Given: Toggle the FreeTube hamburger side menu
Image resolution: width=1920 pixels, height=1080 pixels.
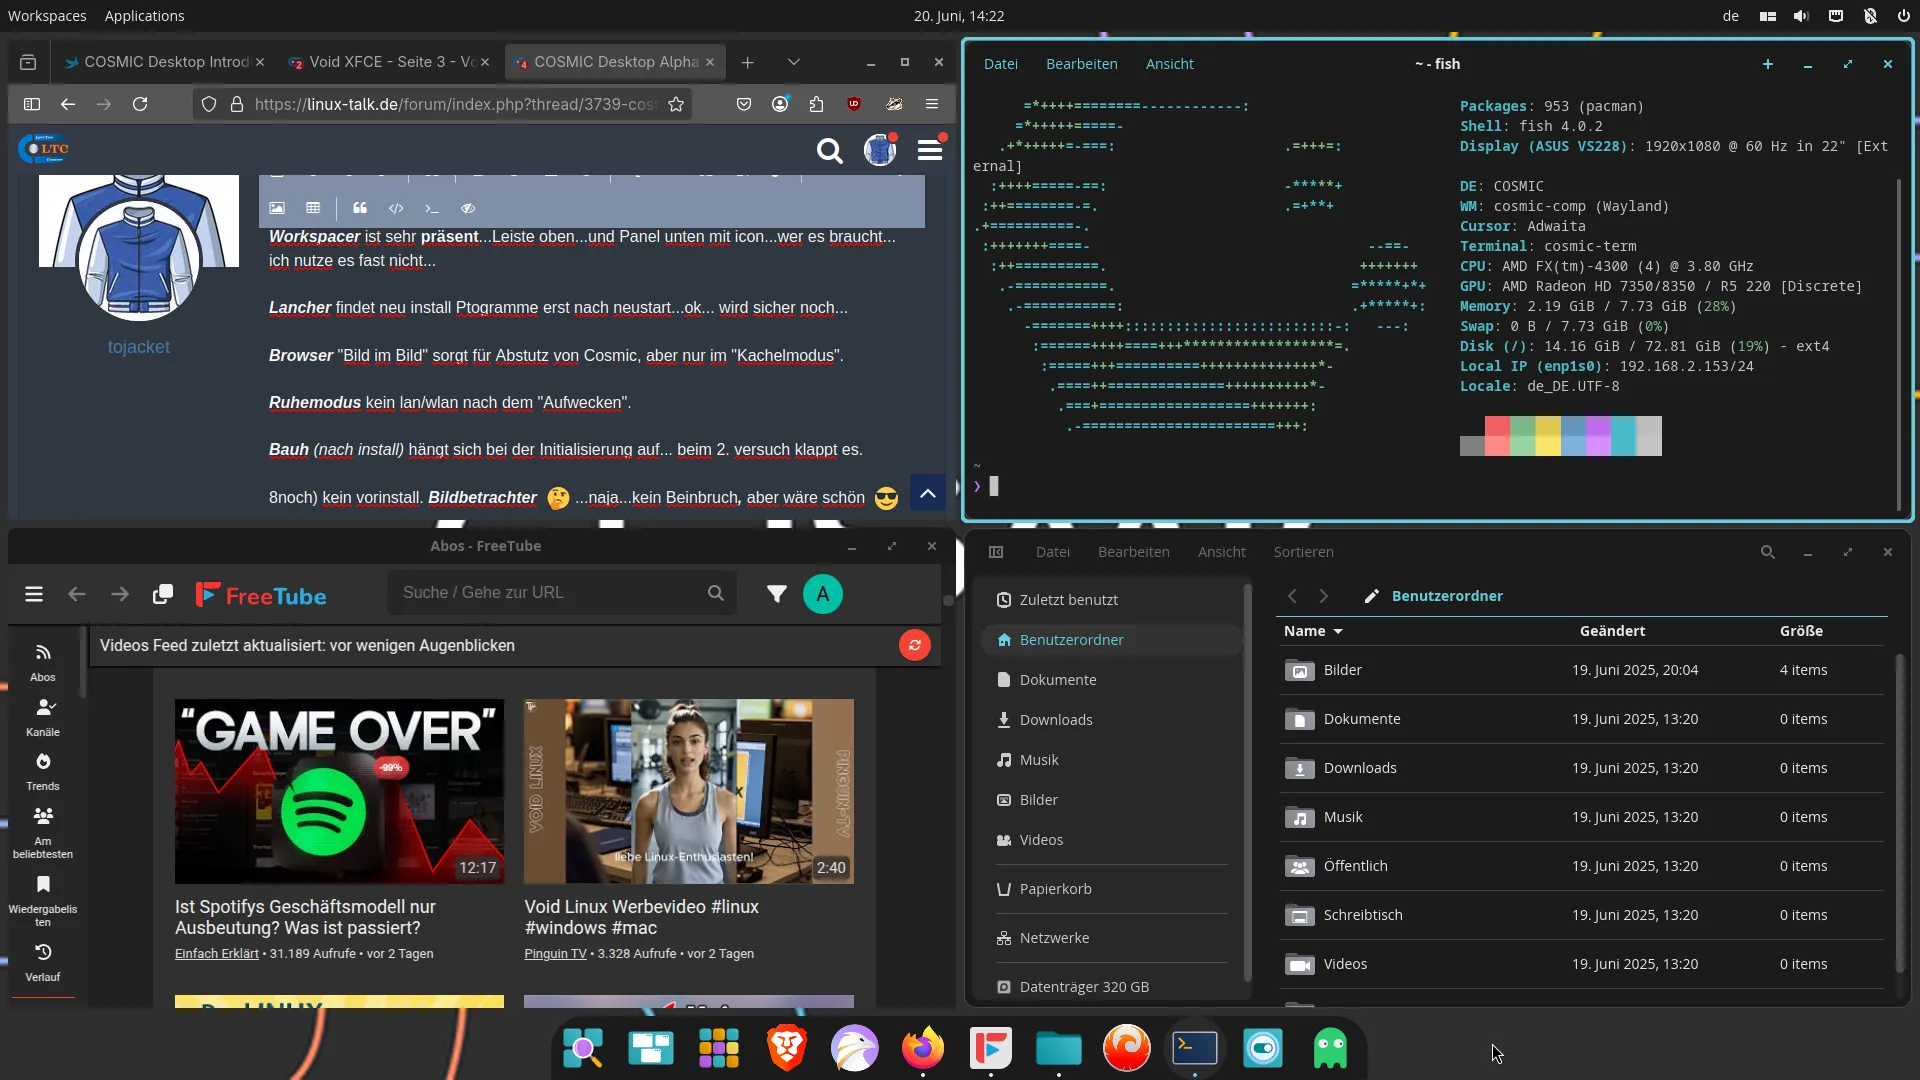Looking at the screenshot, I should pyautogui.click(x=34, y=595).
